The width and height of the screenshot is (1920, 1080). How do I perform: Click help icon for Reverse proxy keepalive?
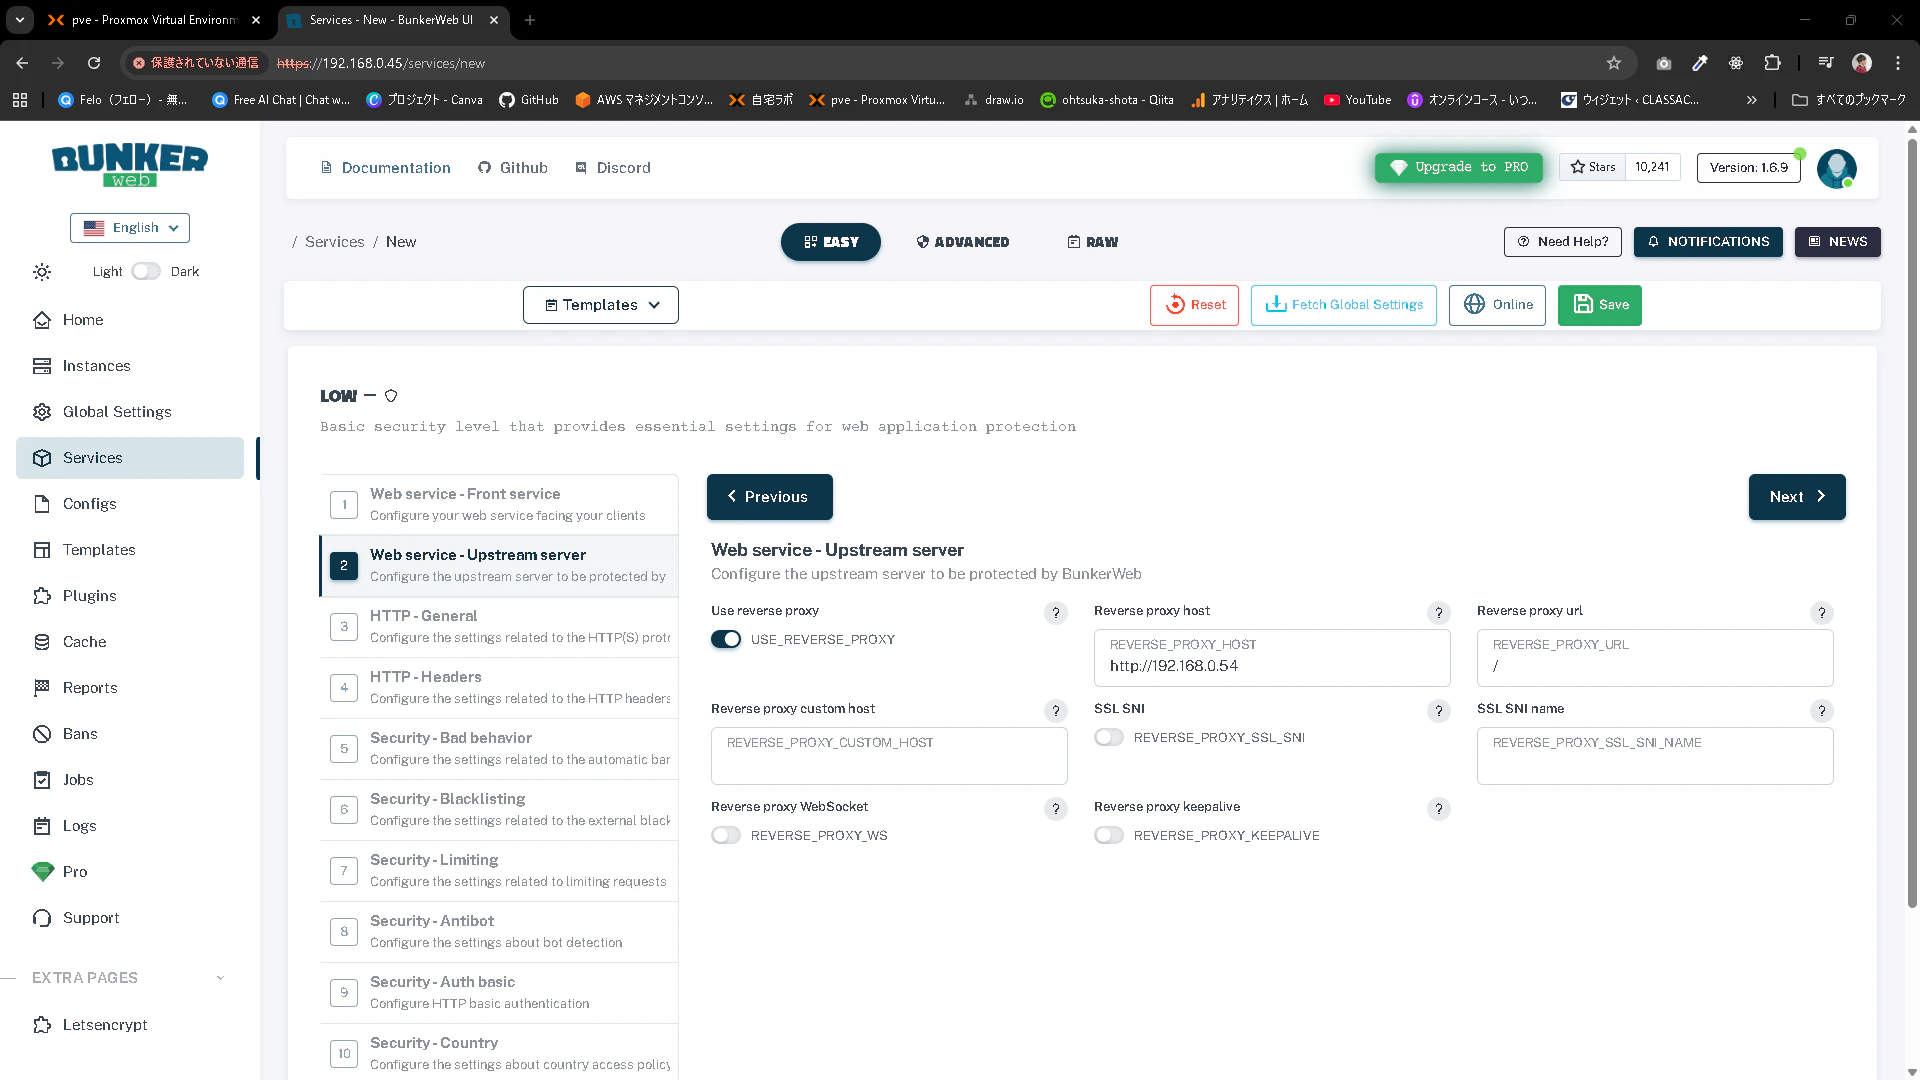tap(1439, 809)
